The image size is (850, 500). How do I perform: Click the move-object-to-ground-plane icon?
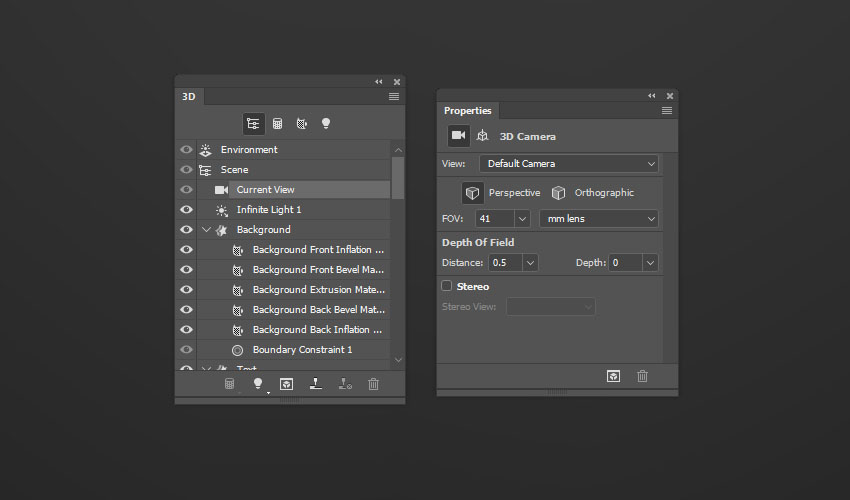pyautogui.click(x=315, y=384)
